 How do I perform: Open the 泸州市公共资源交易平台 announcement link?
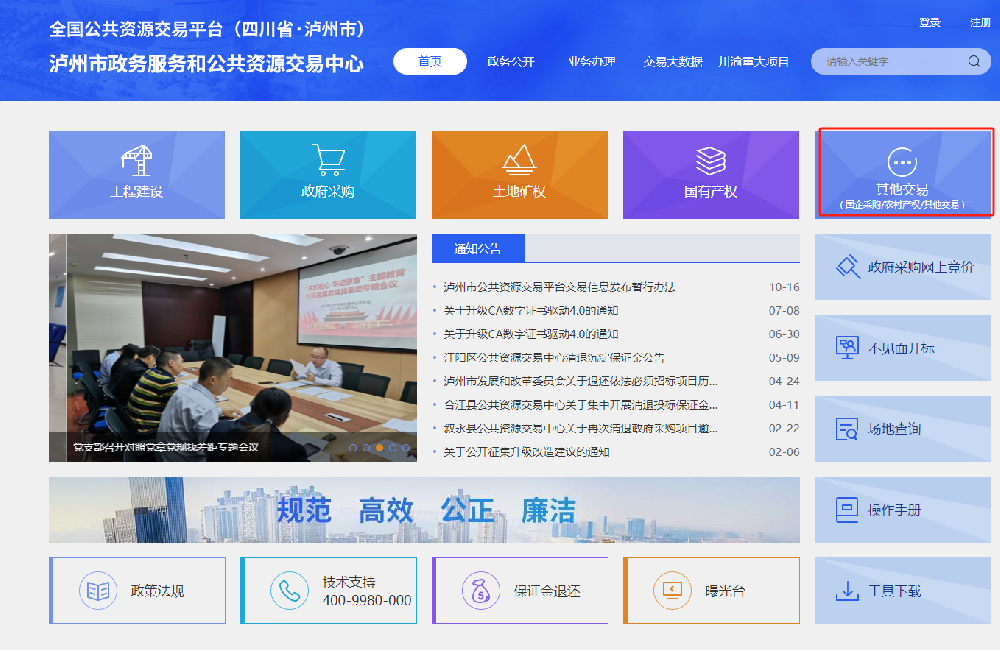(560, 288)
